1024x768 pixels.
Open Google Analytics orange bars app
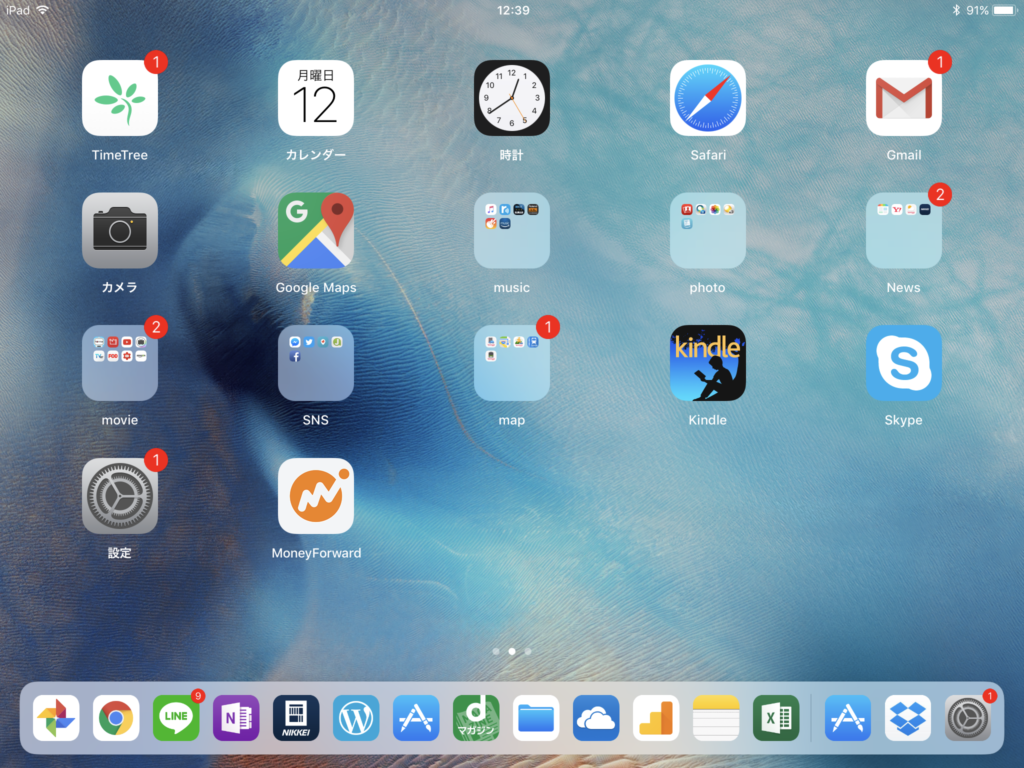[x=656, y=718]
